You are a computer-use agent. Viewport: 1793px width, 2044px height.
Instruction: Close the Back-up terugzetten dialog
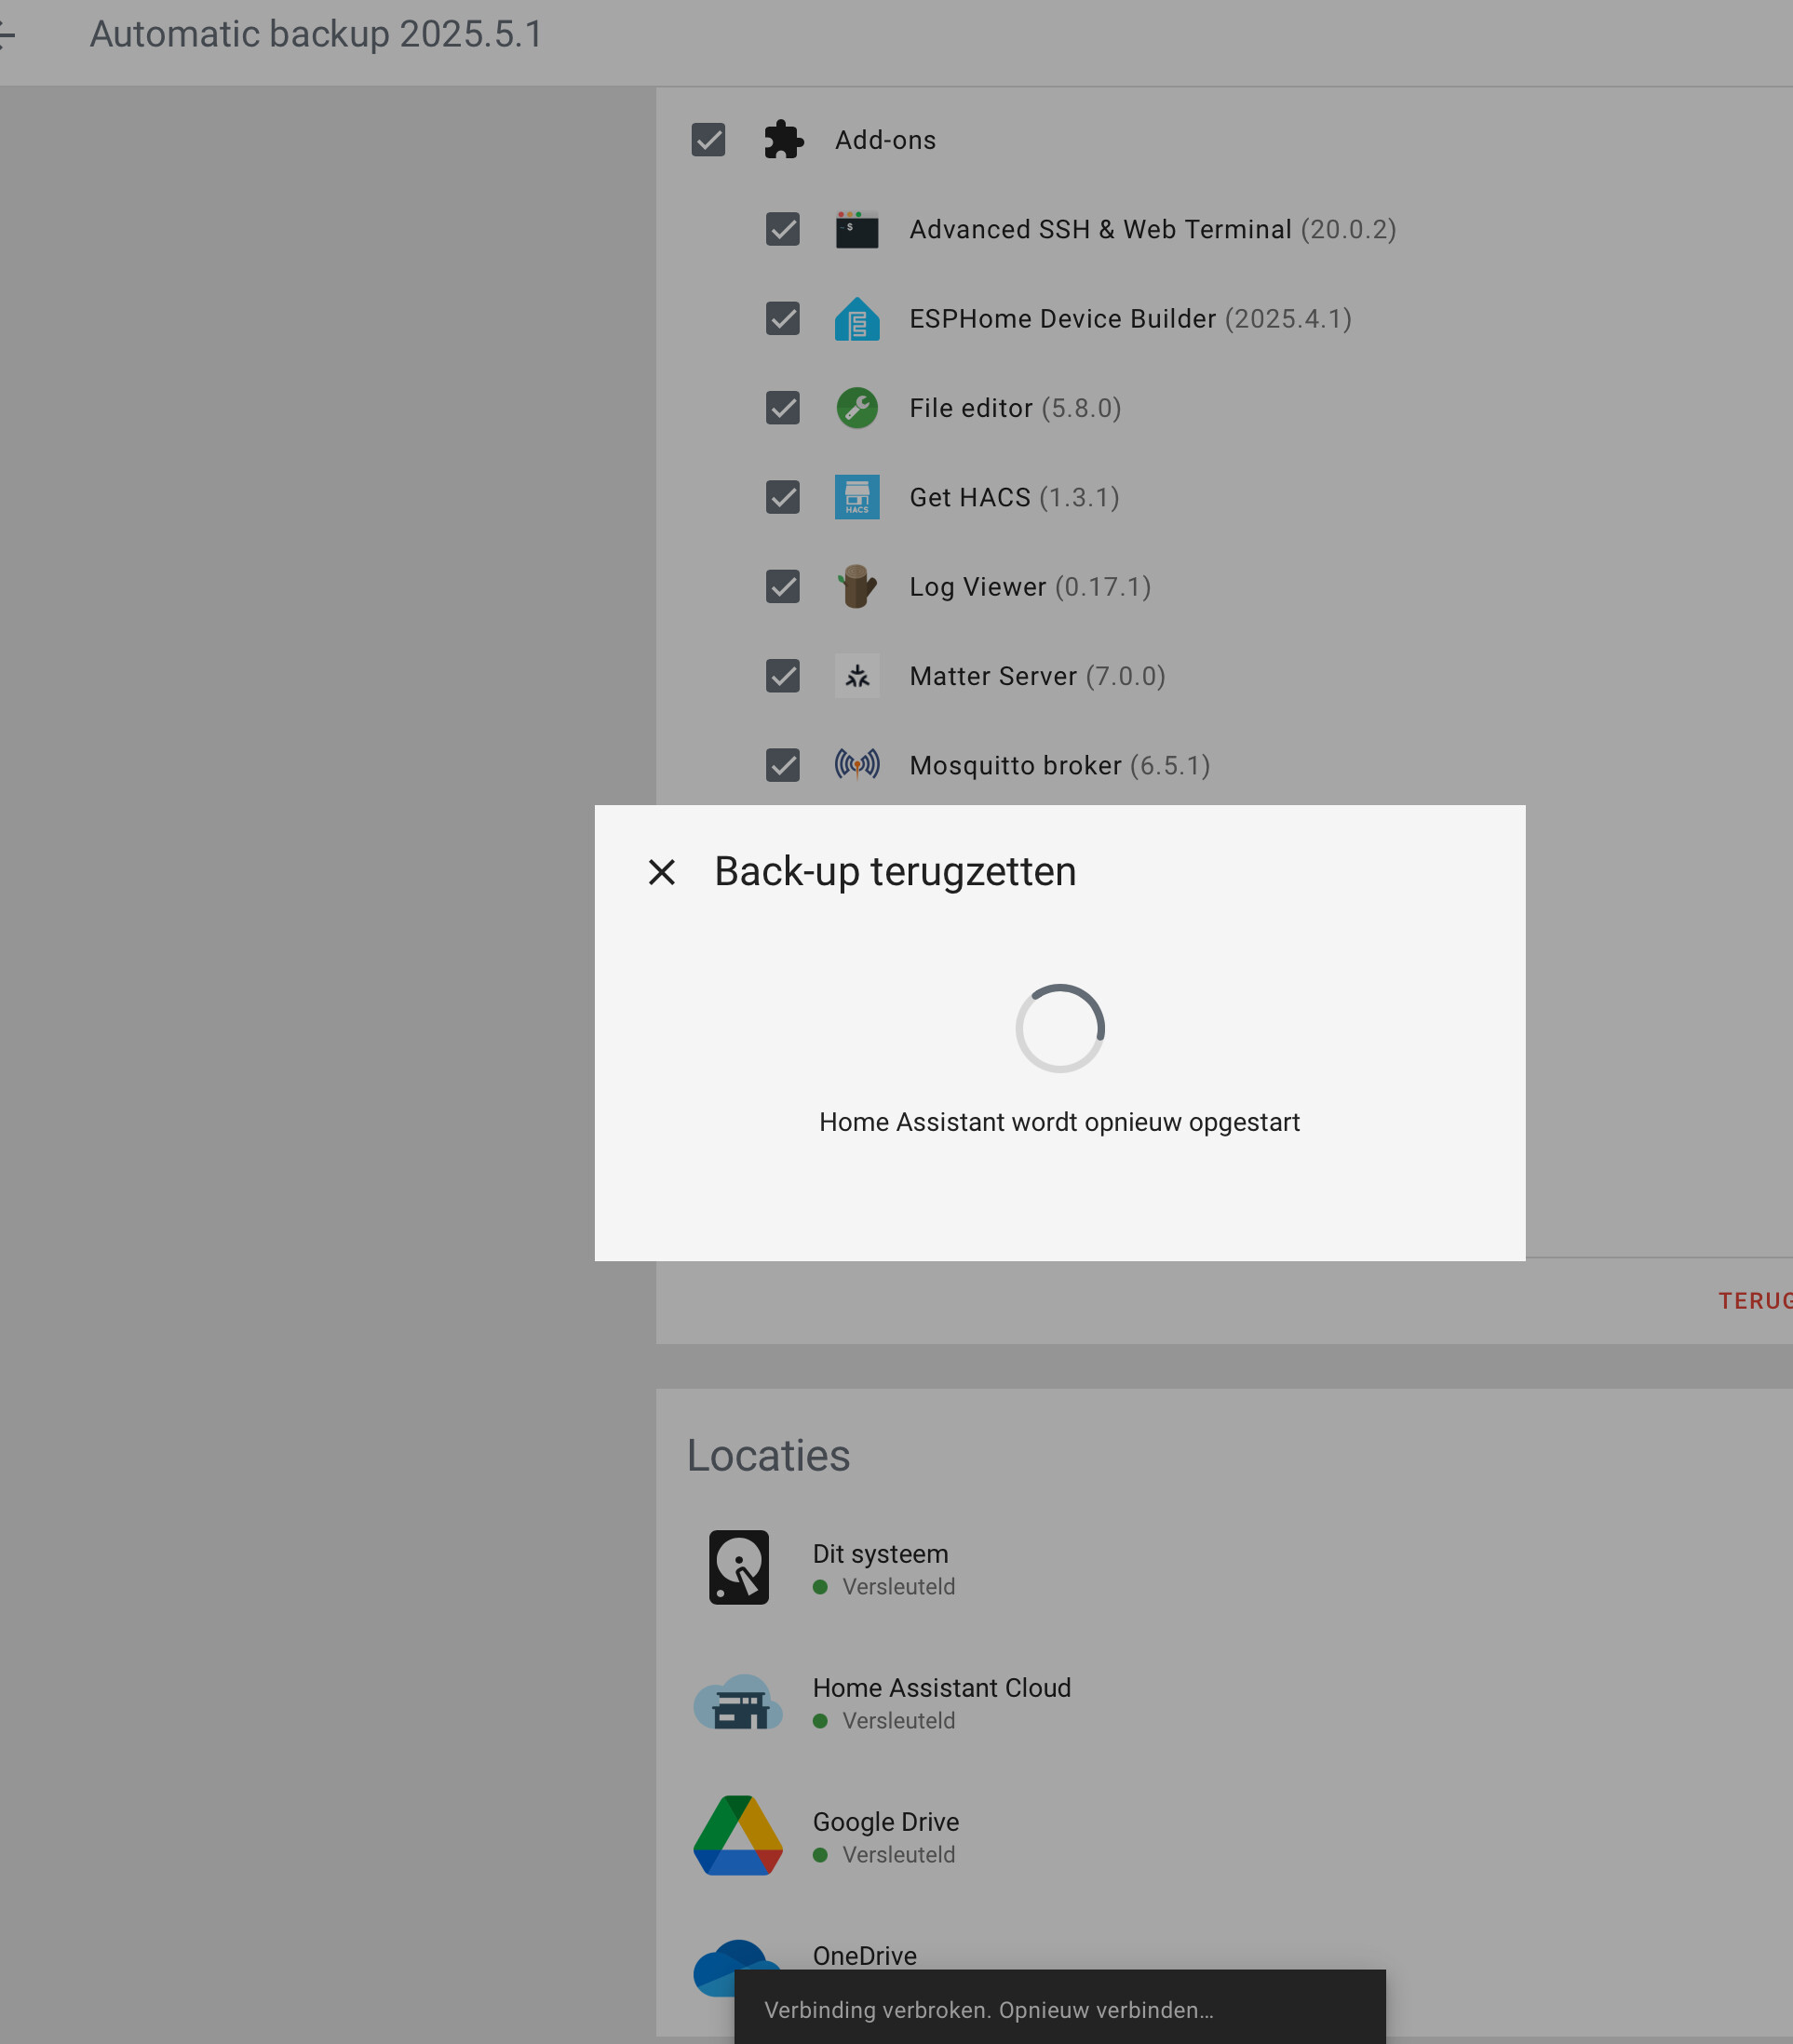point(661,872)
